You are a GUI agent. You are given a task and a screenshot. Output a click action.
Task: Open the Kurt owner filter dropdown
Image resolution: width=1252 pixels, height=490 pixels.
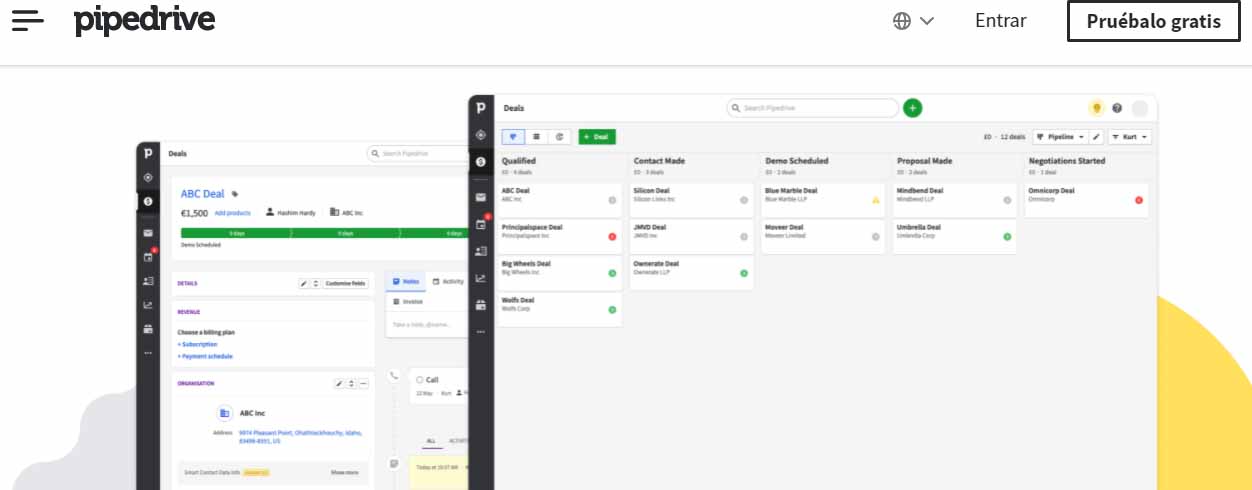(1130, 136)
